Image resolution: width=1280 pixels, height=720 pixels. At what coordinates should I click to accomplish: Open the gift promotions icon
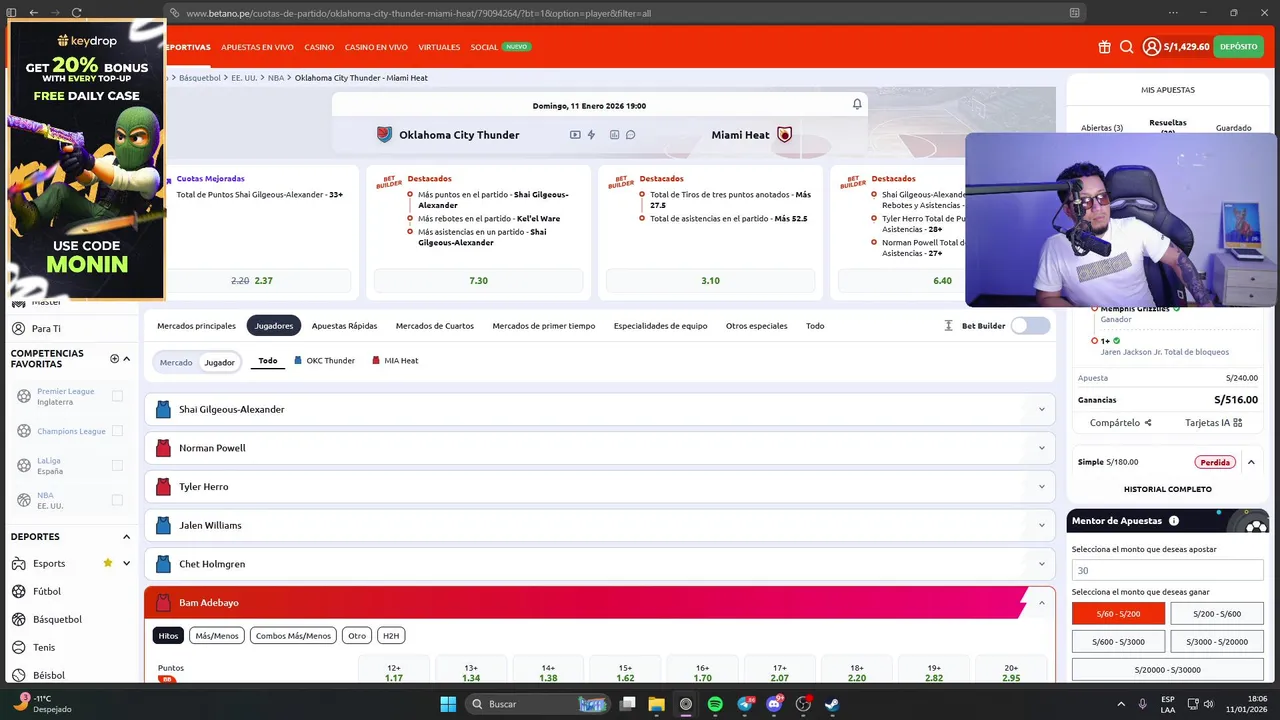pos(1104,47)
